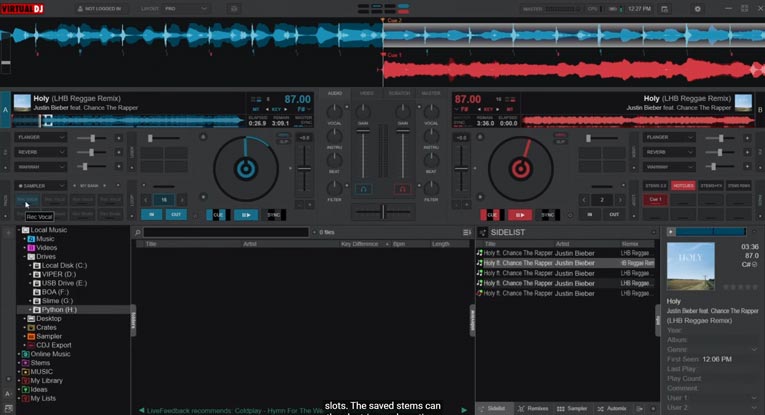Open deck B REVERB effect dropdown
Image resolution: width=765 pixels, height=415 pixels.
click(x=668, y=152)
